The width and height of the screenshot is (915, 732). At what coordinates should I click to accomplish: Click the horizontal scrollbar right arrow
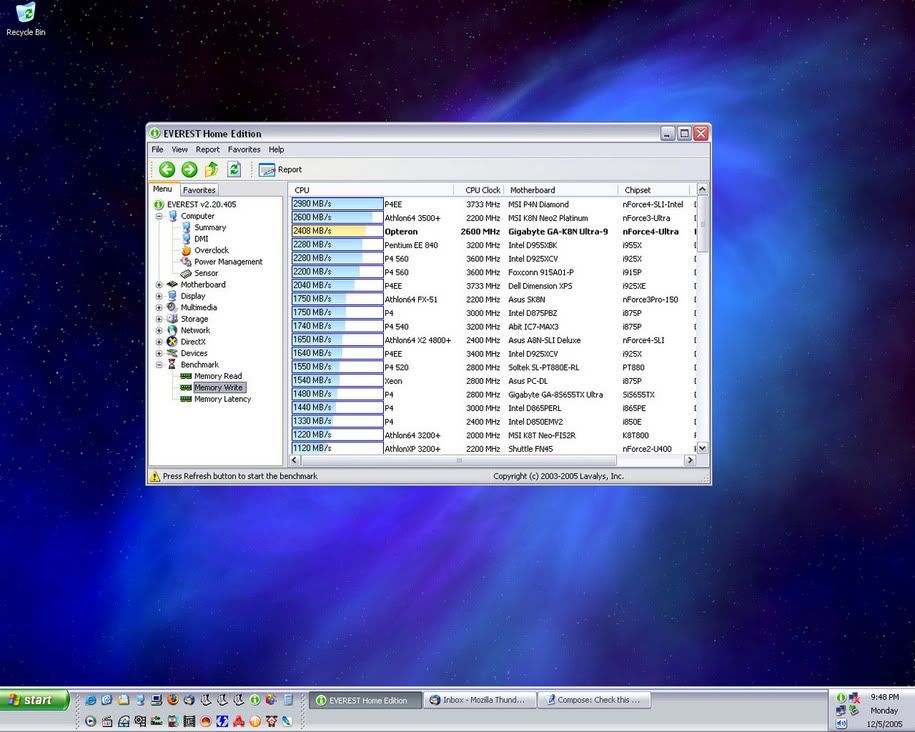[690, 461]
